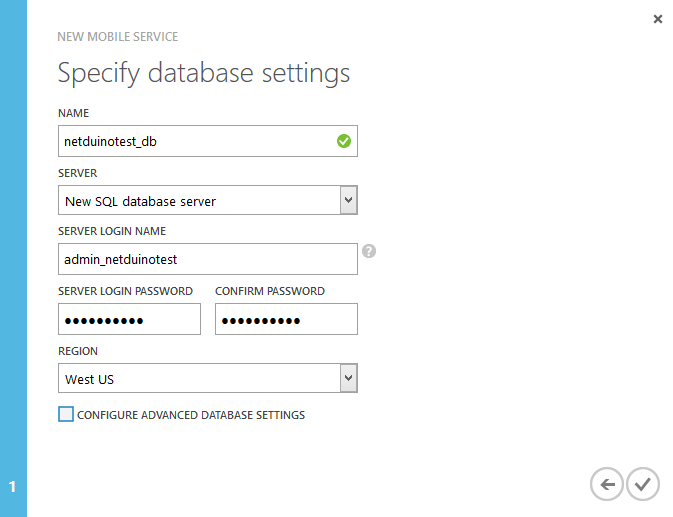Click the help question mark icon
This screenshot has width=673, height=517.
click(x=369, y=251)
